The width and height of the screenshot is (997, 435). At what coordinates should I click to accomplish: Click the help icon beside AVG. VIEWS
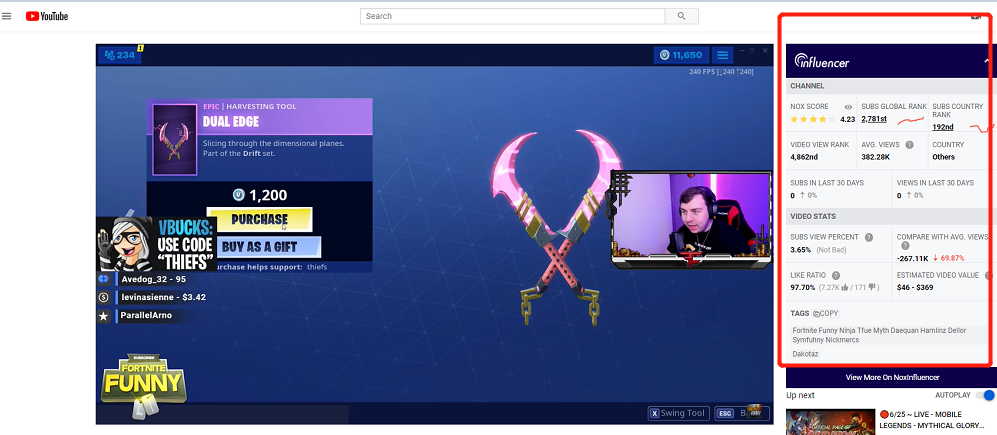pyautogui.click(x=909, y=145)
